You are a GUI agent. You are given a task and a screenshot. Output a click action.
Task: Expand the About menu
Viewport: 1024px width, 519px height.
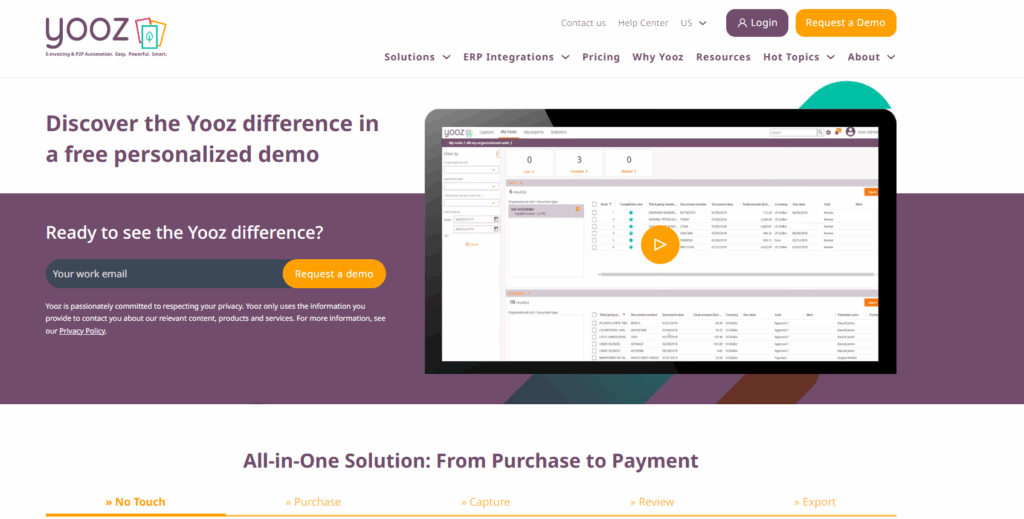coord(871,57)
